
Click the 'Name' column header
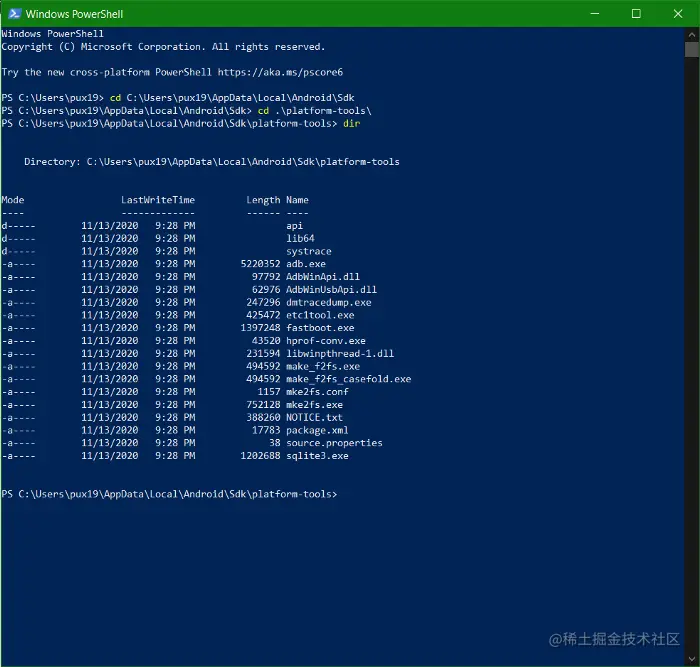pos(297,200)
